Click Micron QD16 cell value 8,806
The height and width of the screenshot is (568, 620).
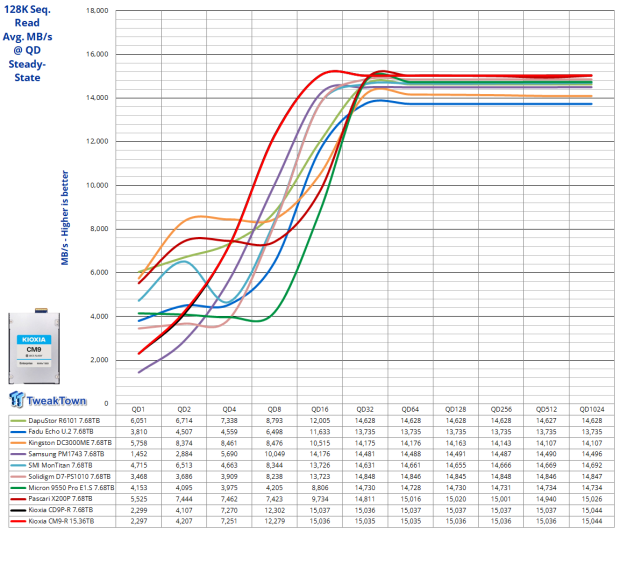[320, 488]
